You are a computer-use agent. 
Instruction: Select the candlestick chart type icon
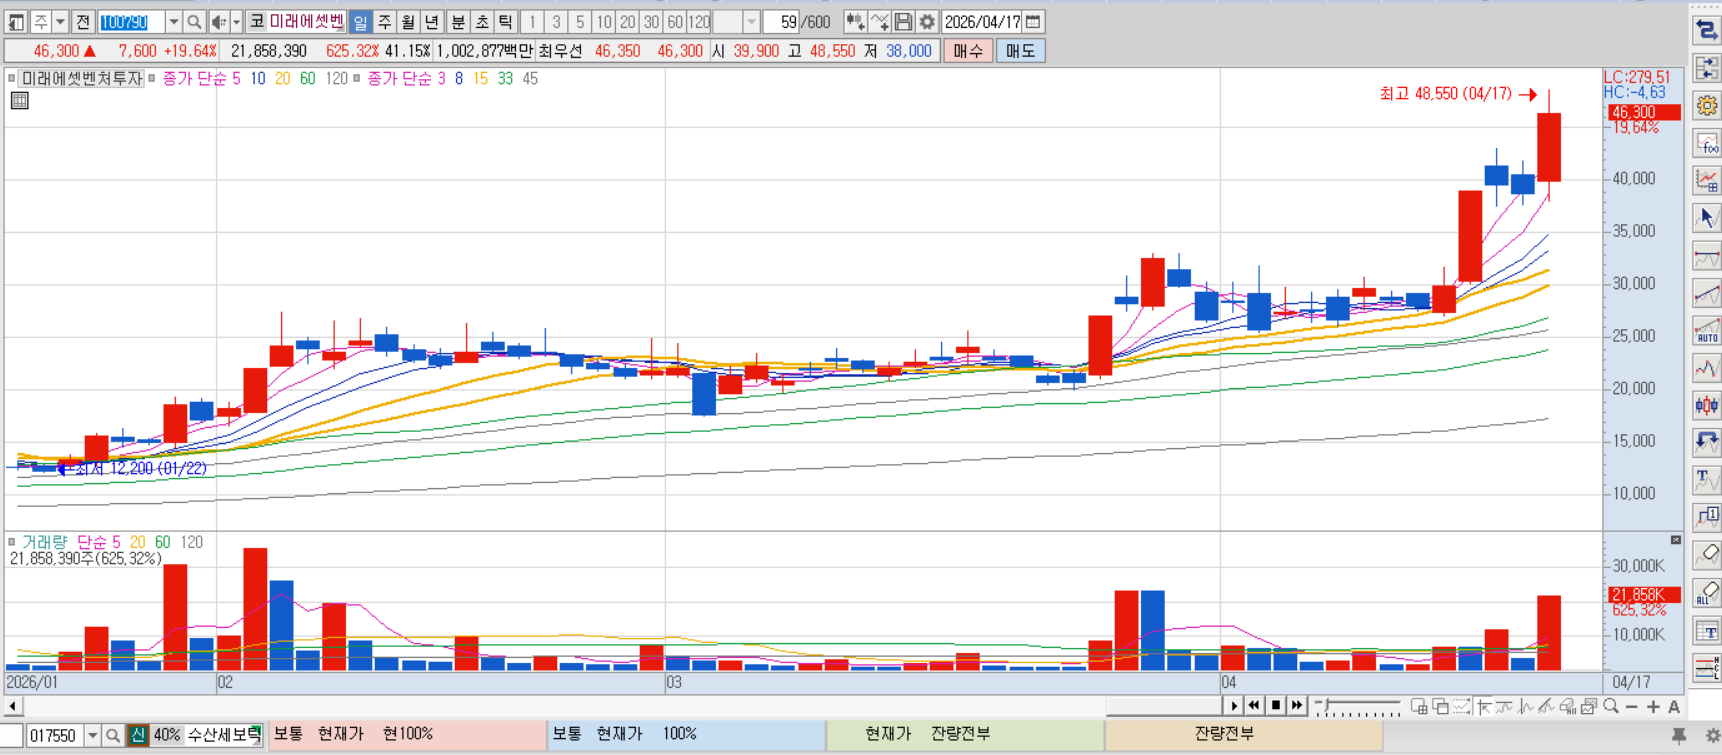(1706, 405)
